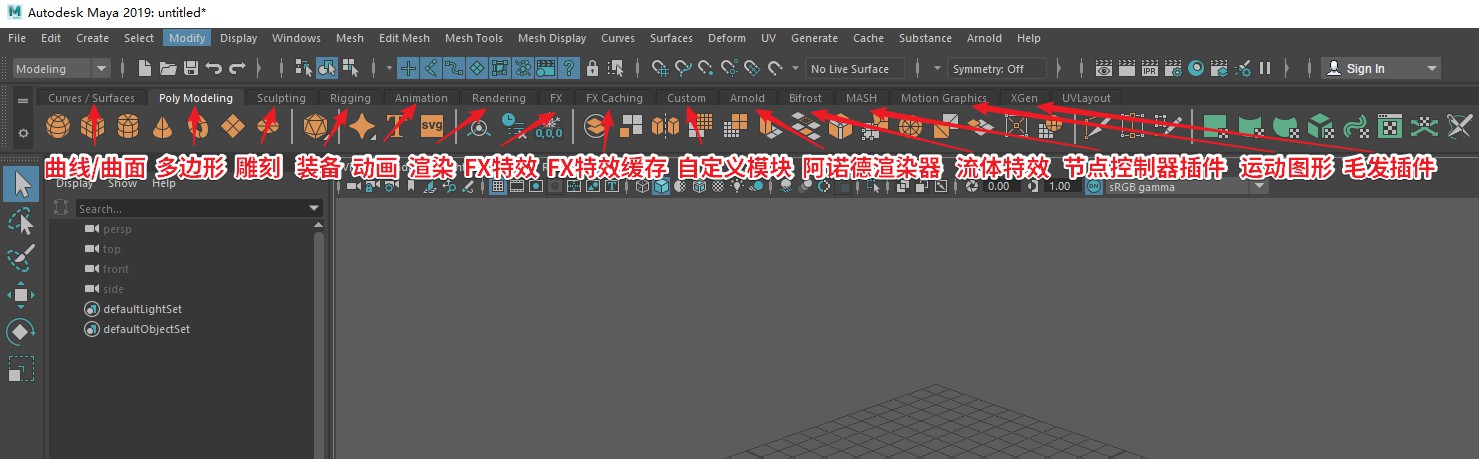The width and height of the screenshot is (1479, 459).
Task: Switch to the Sculpting shelf tab
Action: pyautogui.click(x=281, y=98)
